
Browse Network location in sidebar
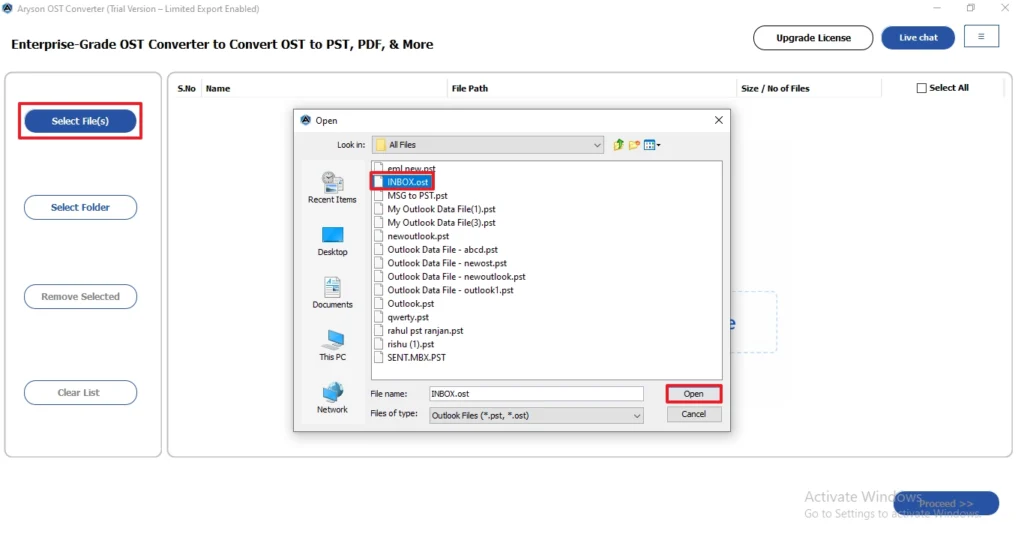coord(332,398)
